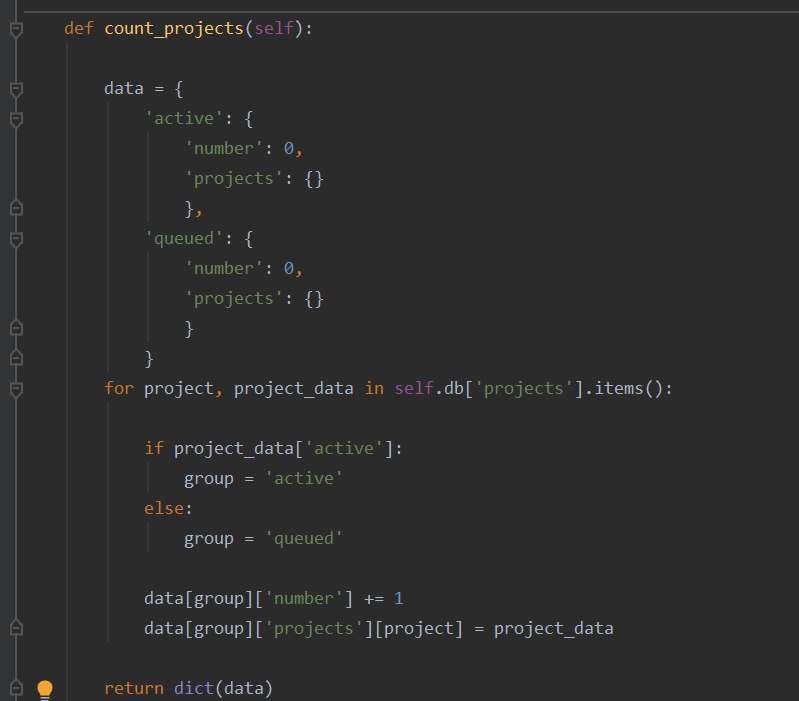The image size is (799, 701).
Task: Click 'projects' key inside the queued block
Action: click(233, 299)
